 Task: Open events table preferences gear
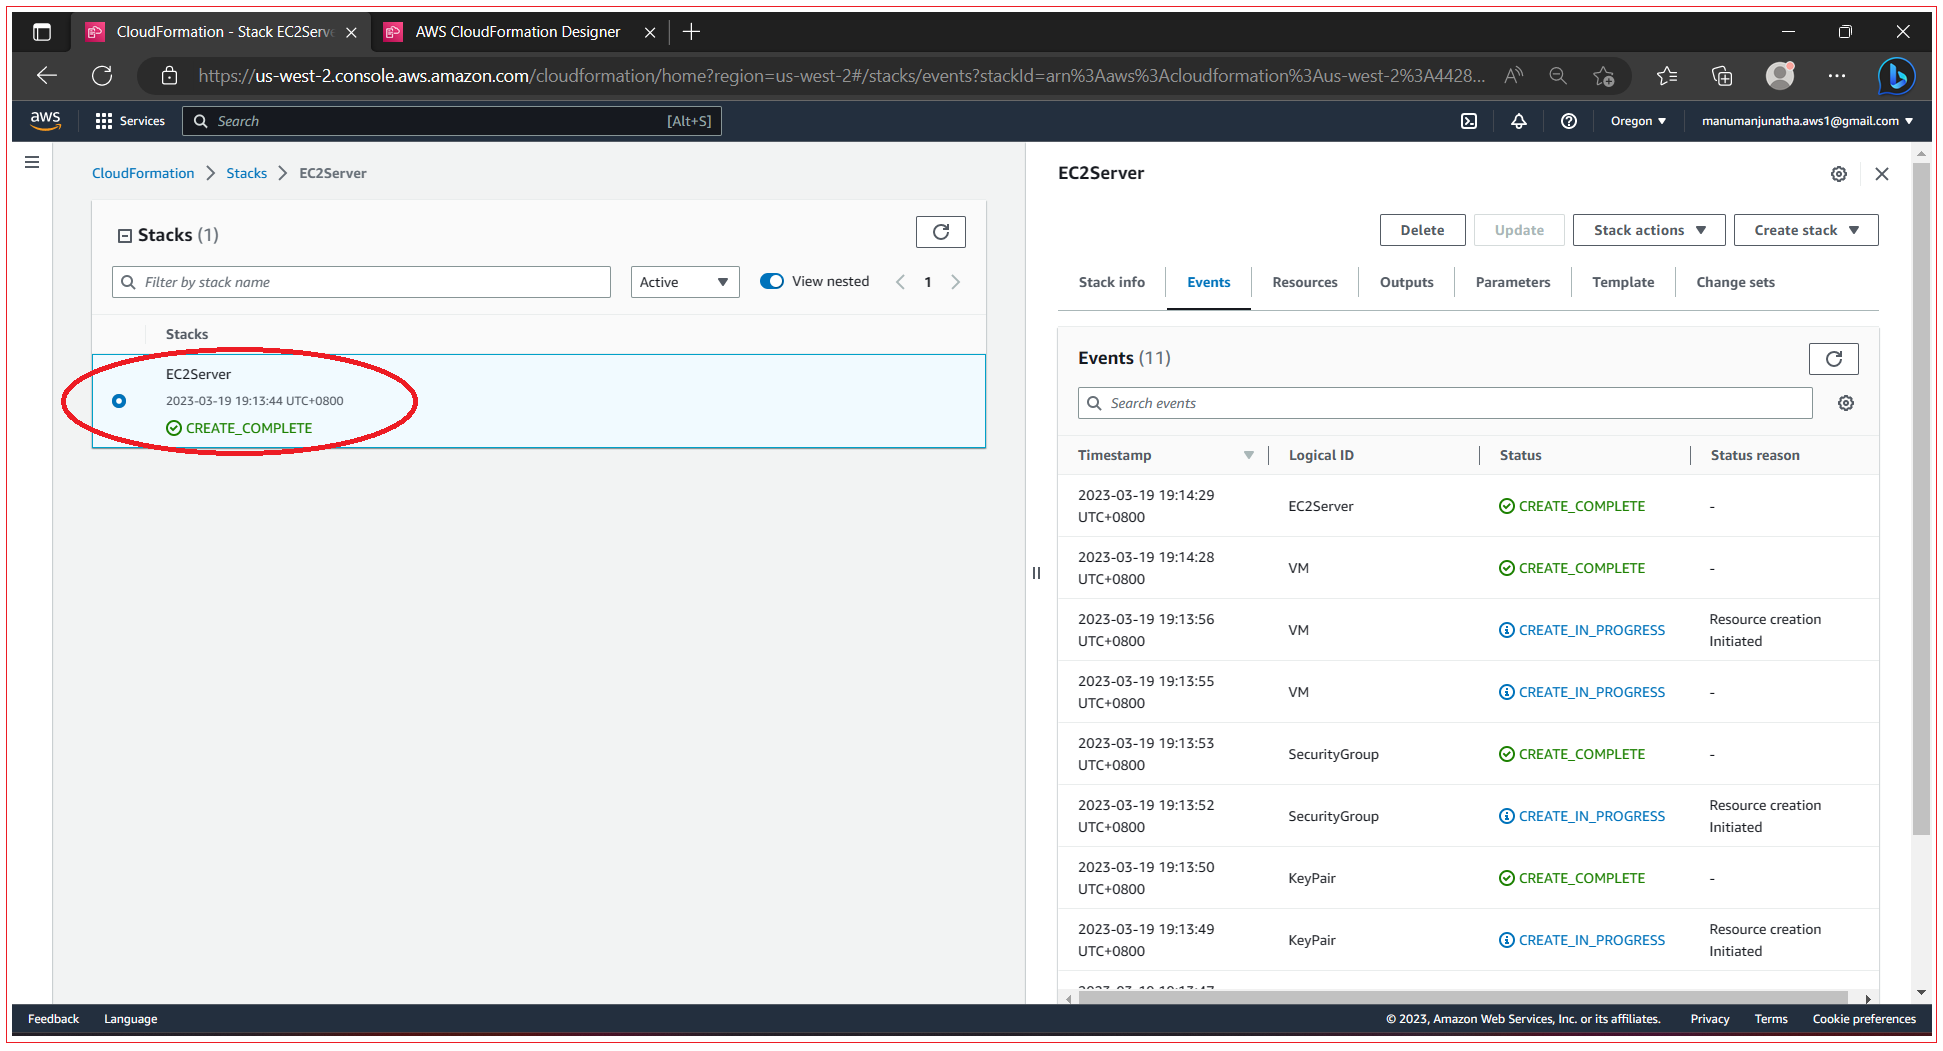point(1845,403)
